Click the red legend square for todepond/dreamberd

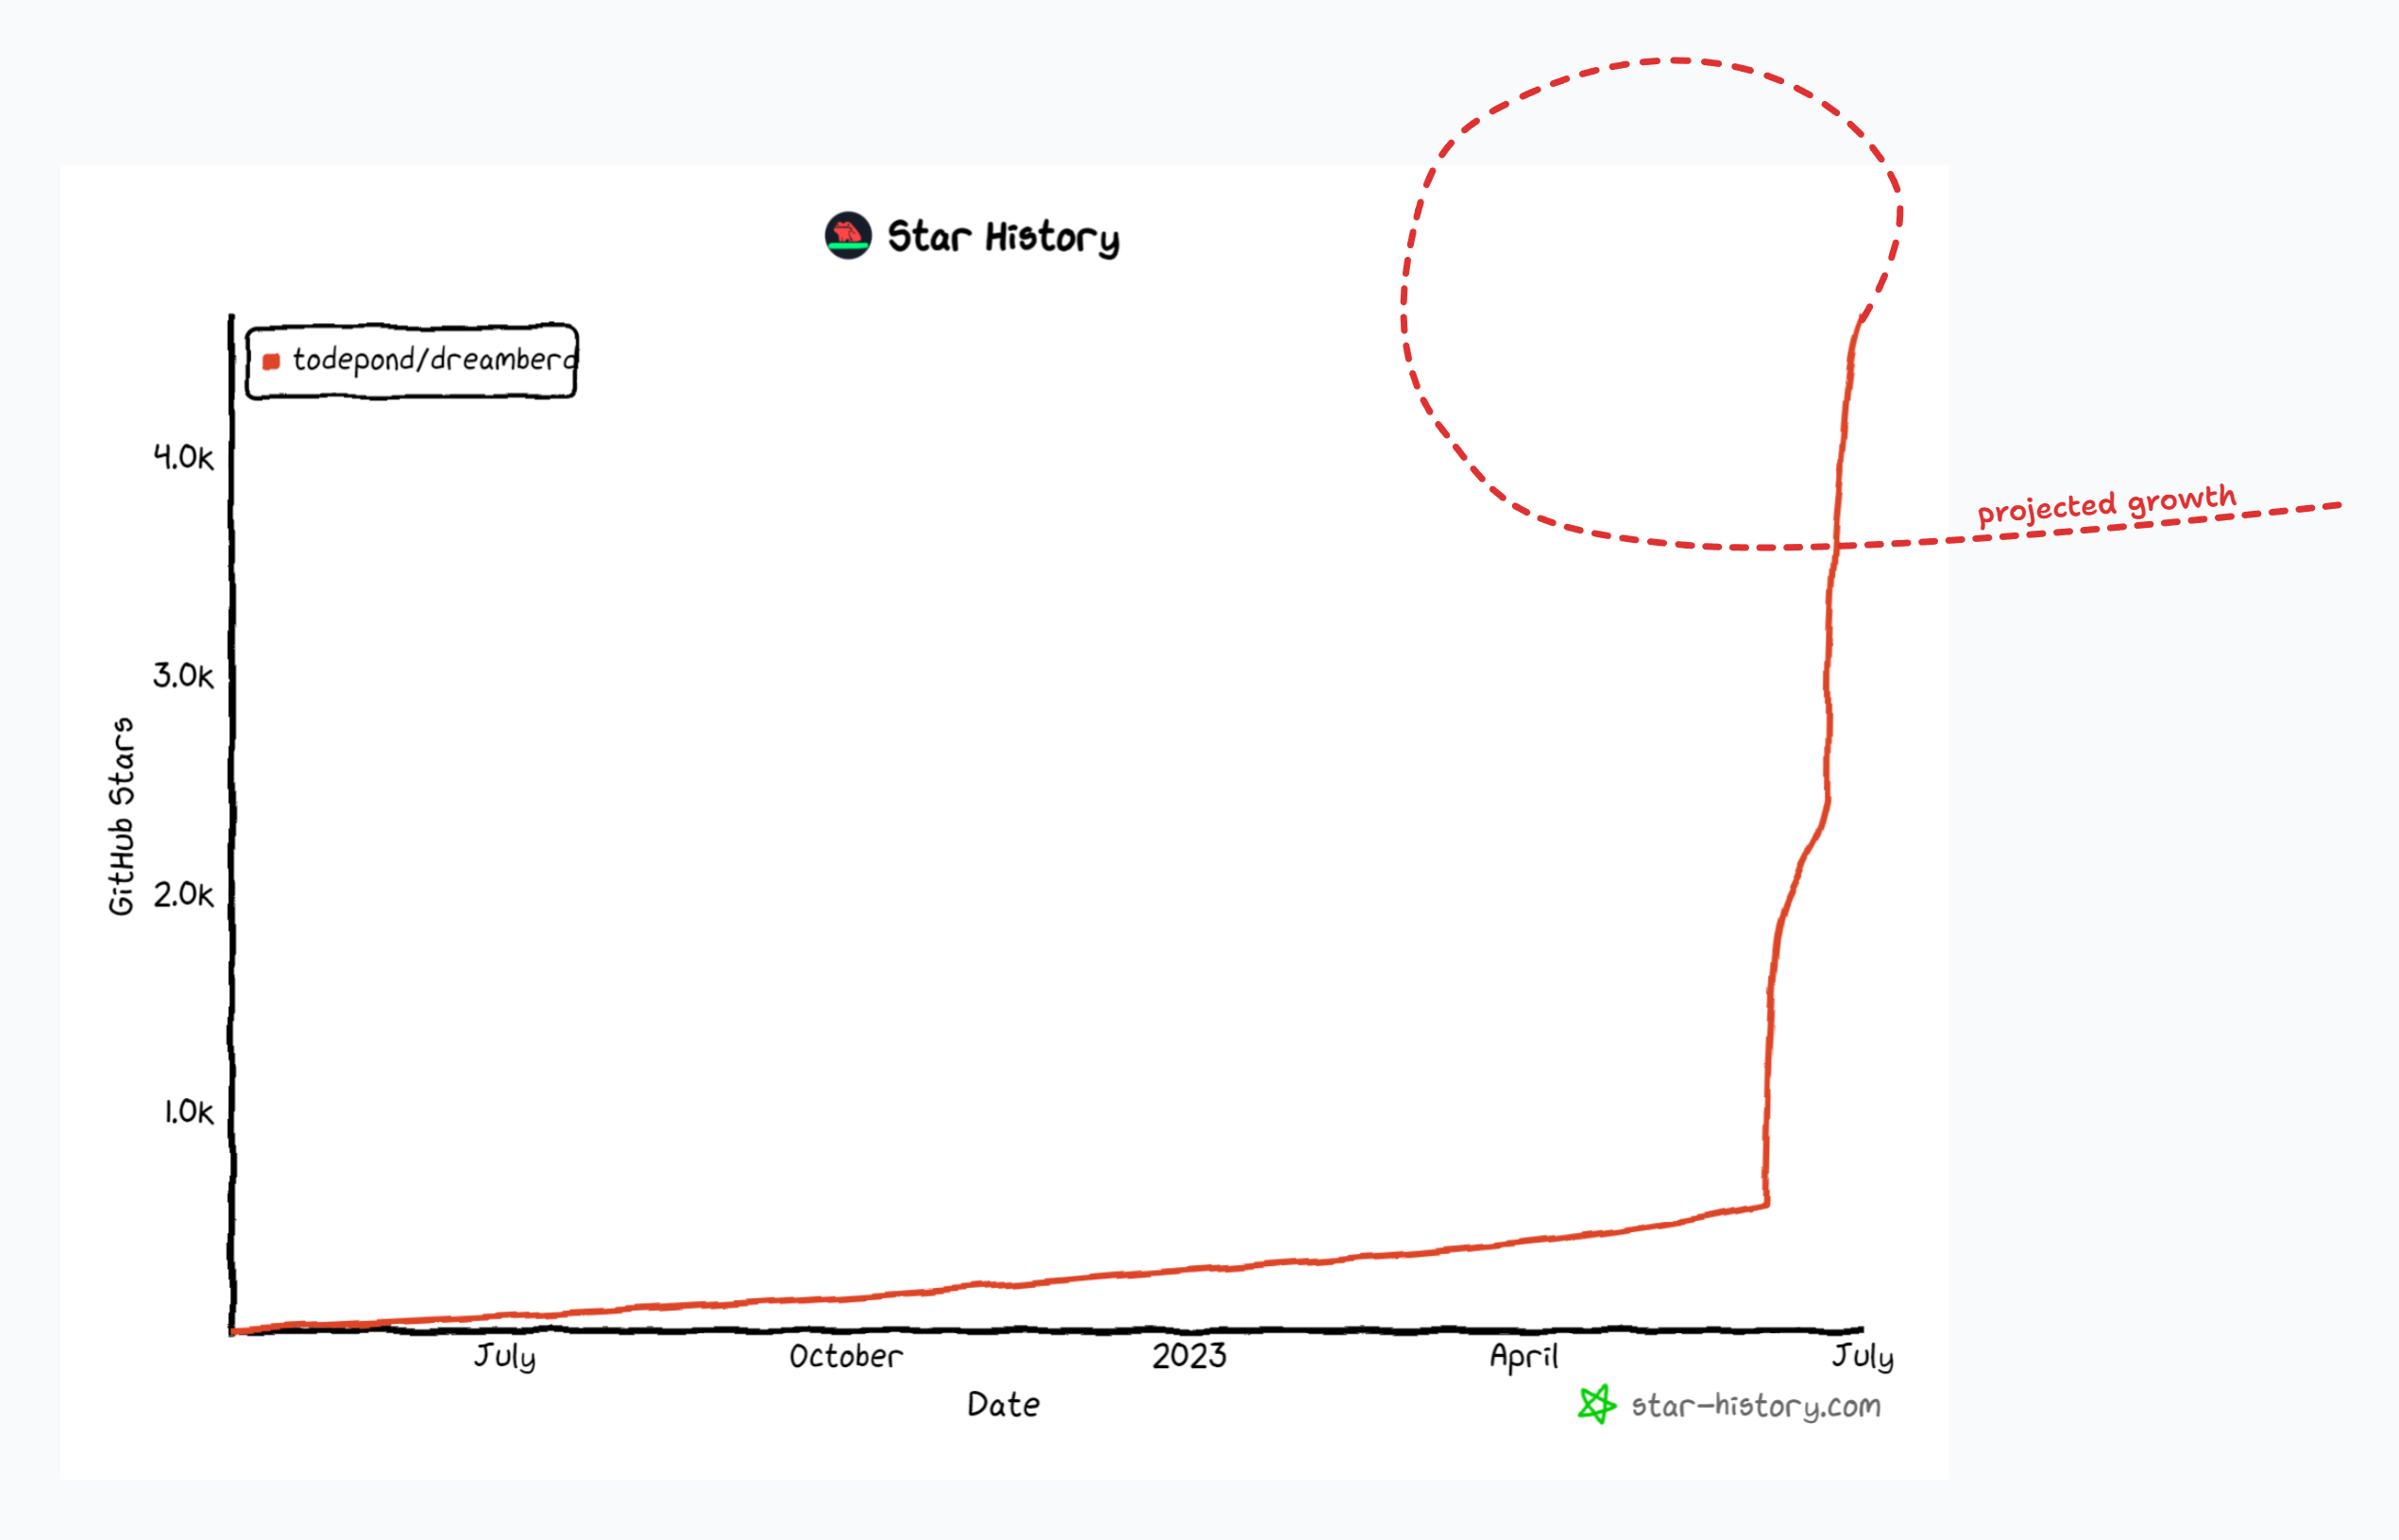pyautogui.click(x=271, y=361)
